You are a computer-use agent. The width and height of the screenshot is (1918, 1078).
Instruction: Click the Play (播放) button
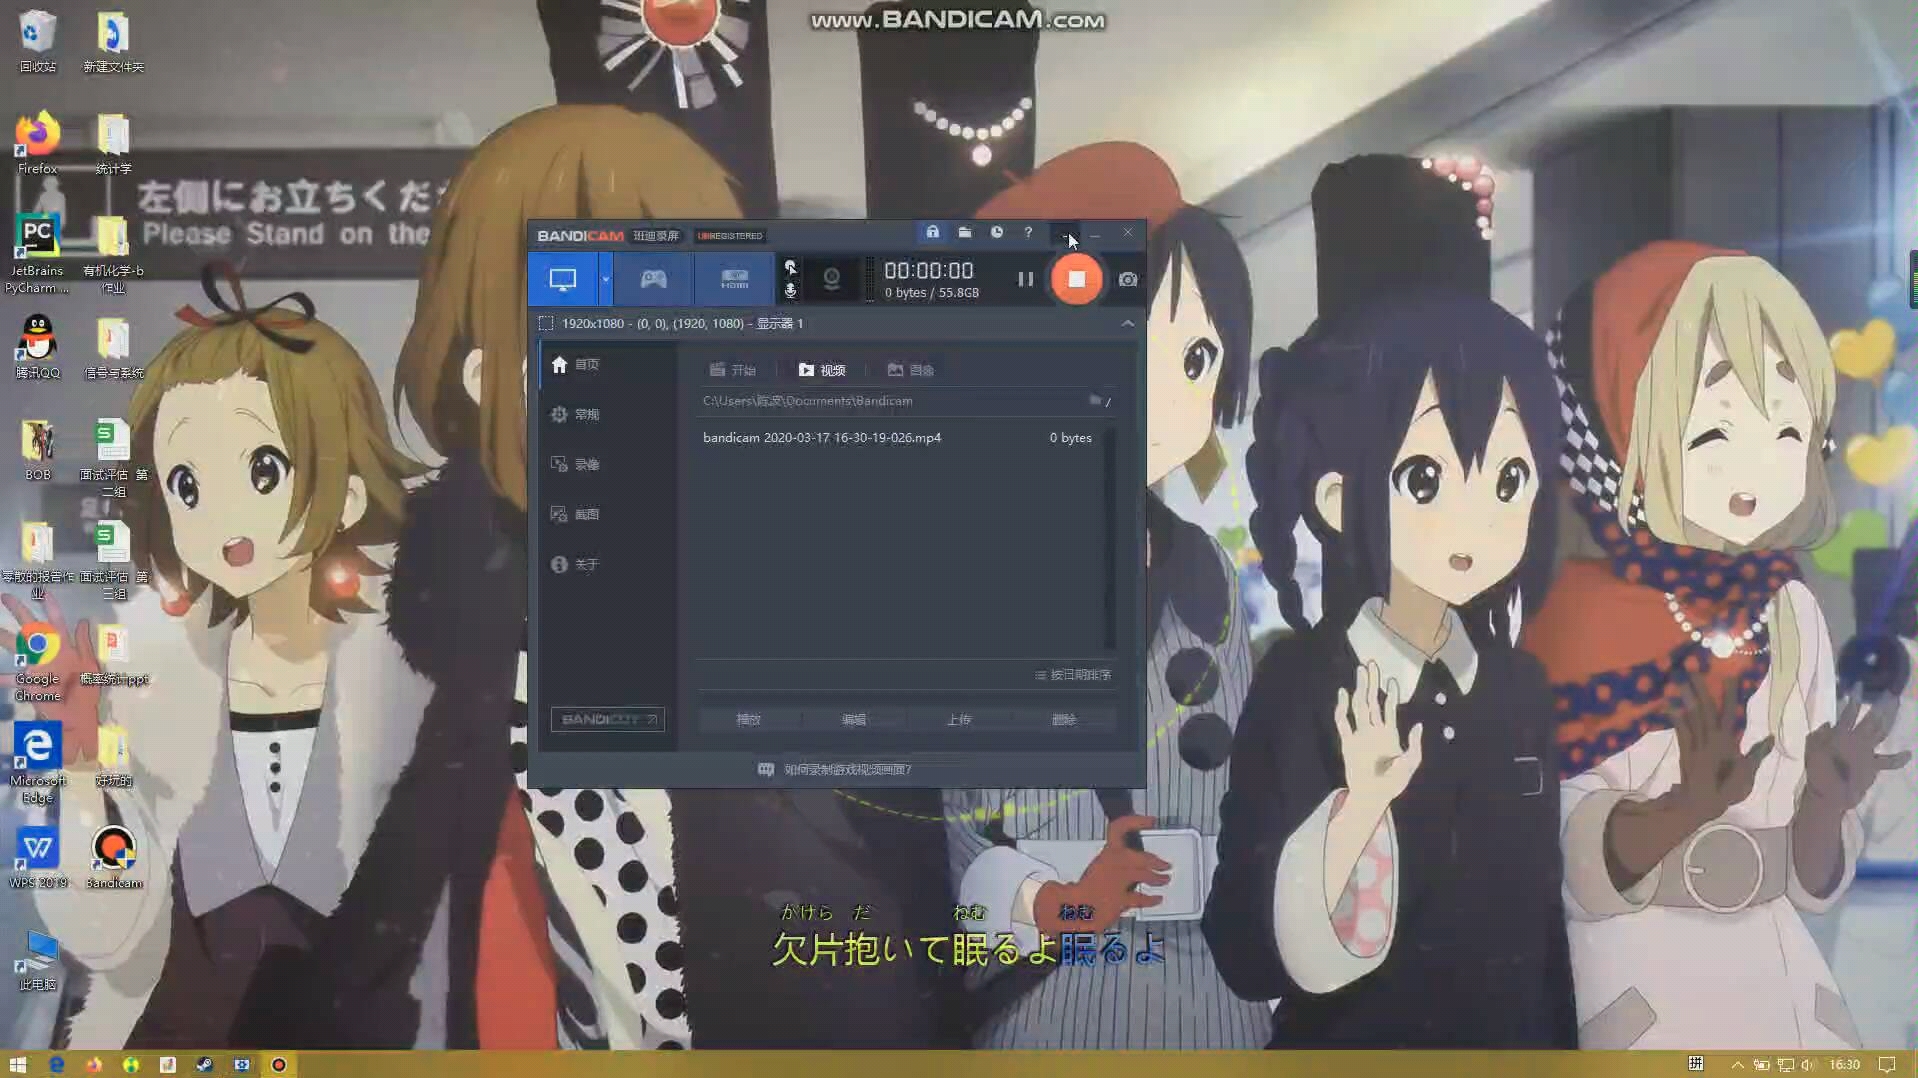[748, 719]
